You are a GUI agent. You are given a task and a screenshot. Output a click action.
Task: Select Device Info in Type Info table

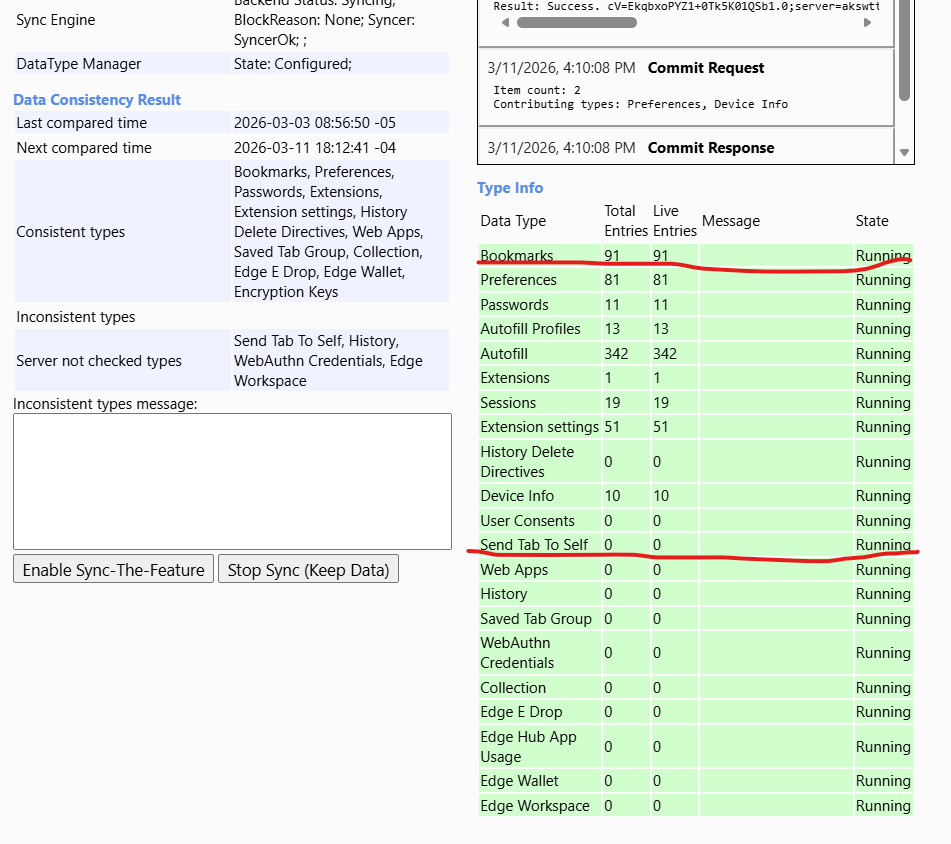(517, 496)
